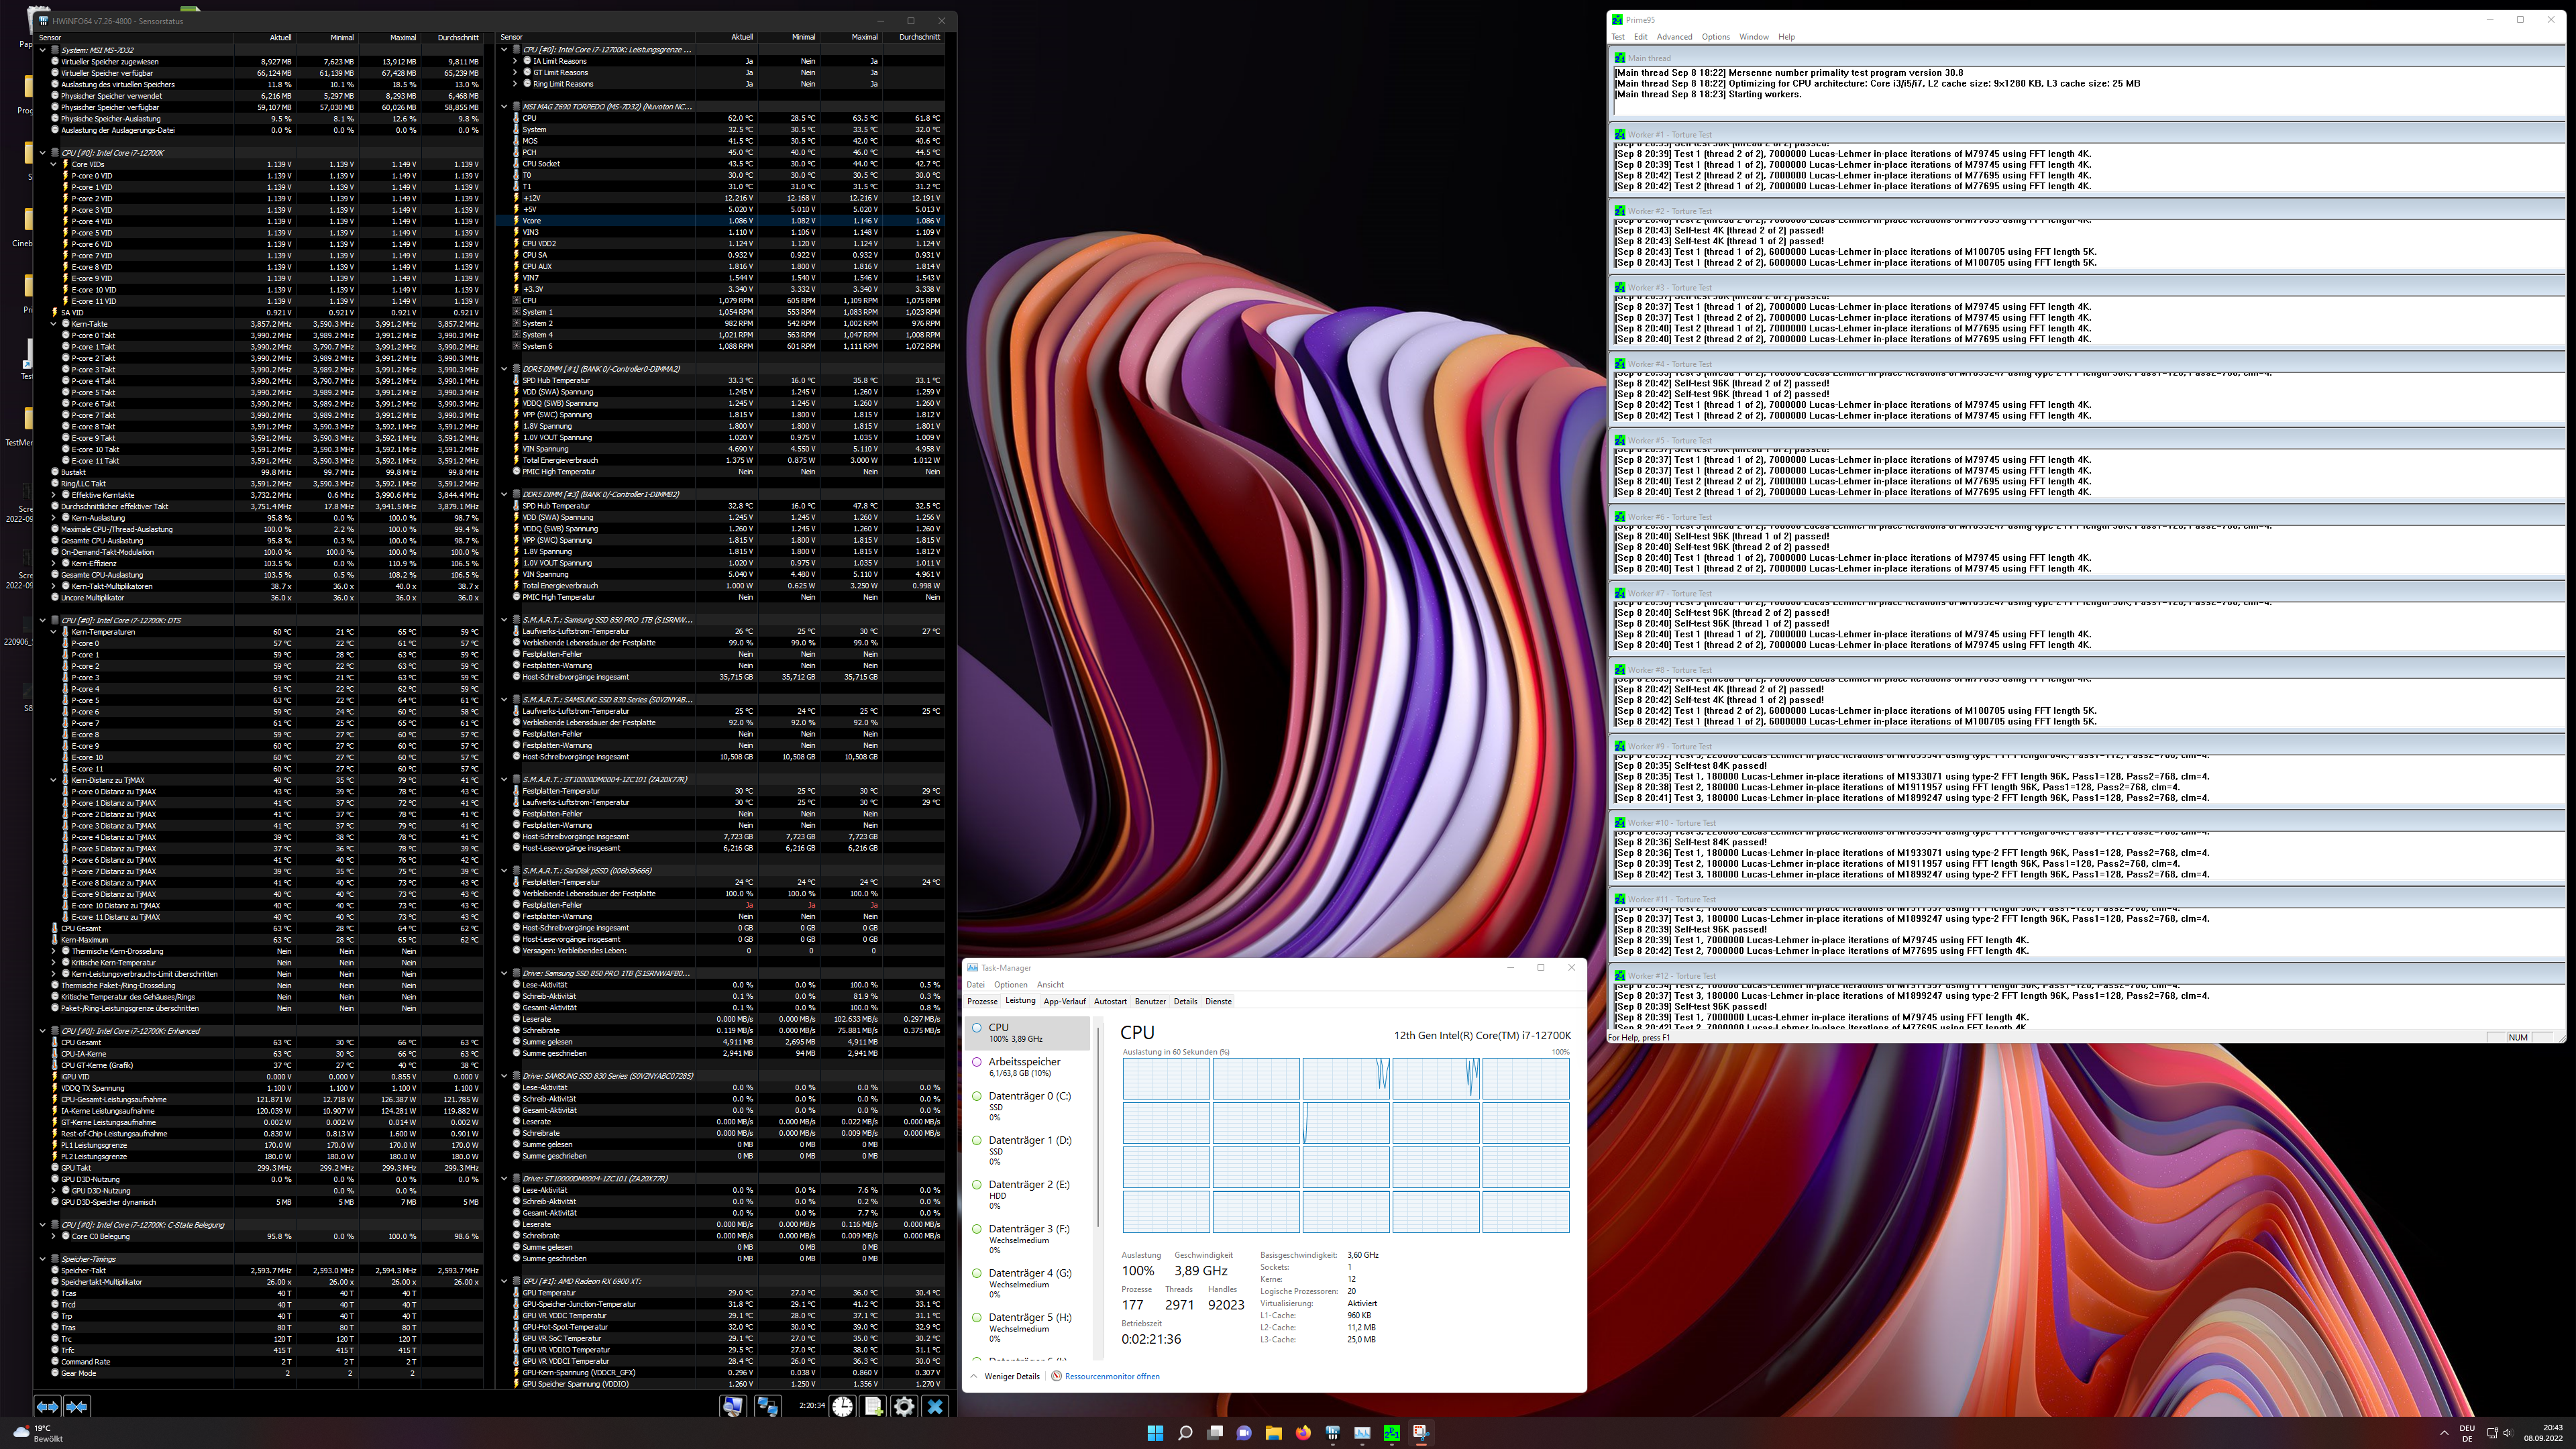The height and width of the screenshot is (1449, 2576).
Task: Open HWiNFO sensor settings via the gear icon
Action: [x=904, y=1406]
